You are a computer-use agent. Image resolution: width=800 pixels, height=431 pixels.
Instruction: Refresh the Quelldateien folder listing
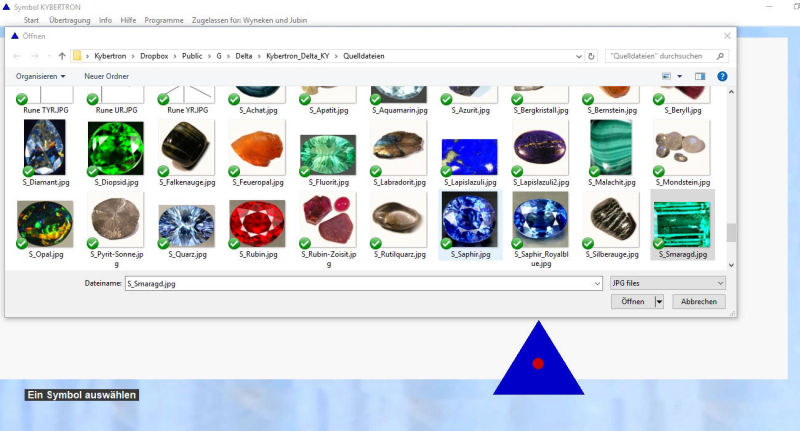(x=592, y=56)
